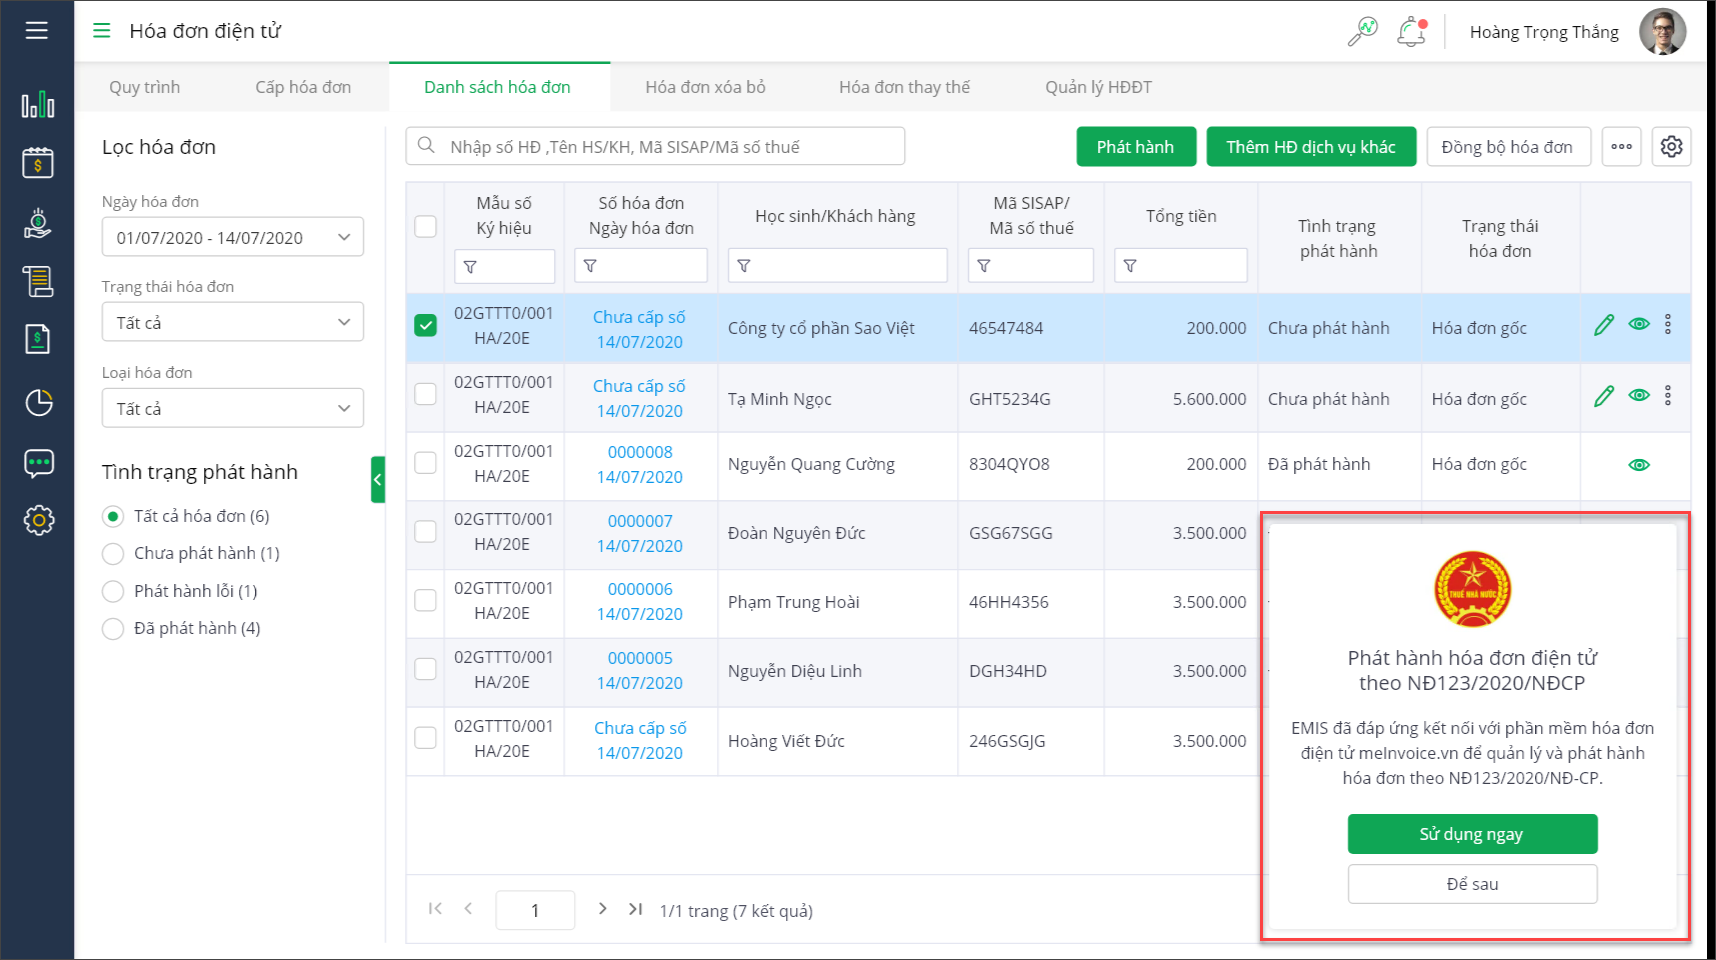Image resolution: width=1716 pixels, height=960 pixels.
Task: Click the pencil edit icon for Tạ Minh Ngọc
Action: [x=1604, y=396]
